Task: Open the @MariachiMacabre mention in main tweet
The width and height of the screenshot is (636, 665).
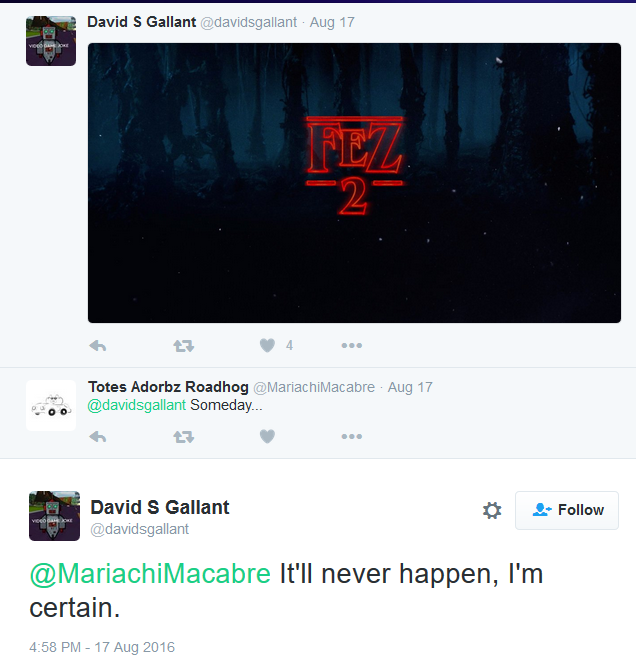Action: tap(150, 574)
